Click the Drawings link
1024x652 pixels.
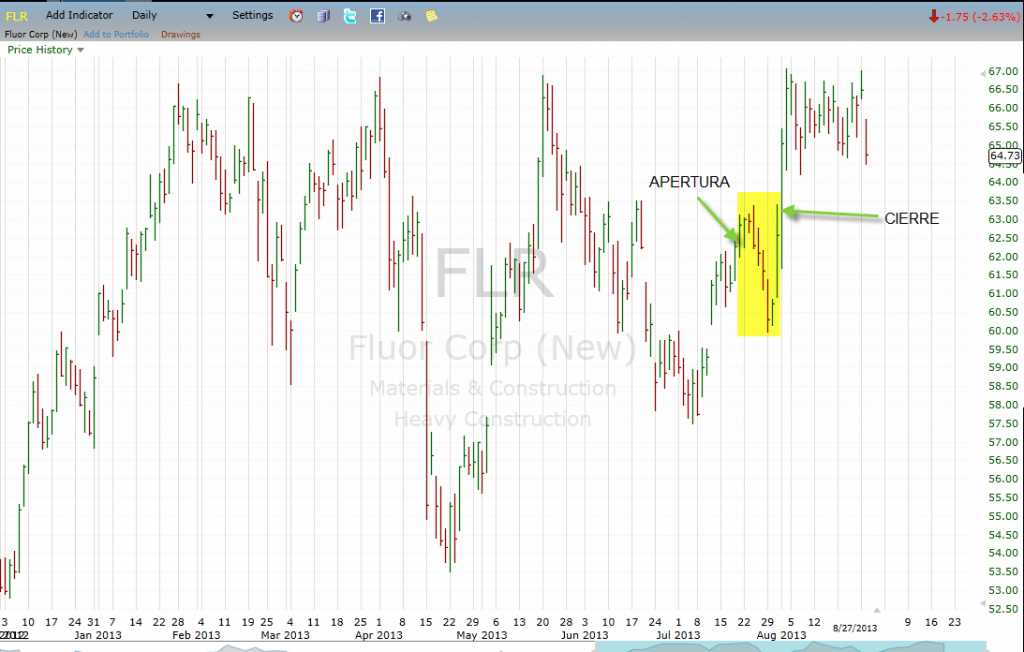[x=180, y=34]
